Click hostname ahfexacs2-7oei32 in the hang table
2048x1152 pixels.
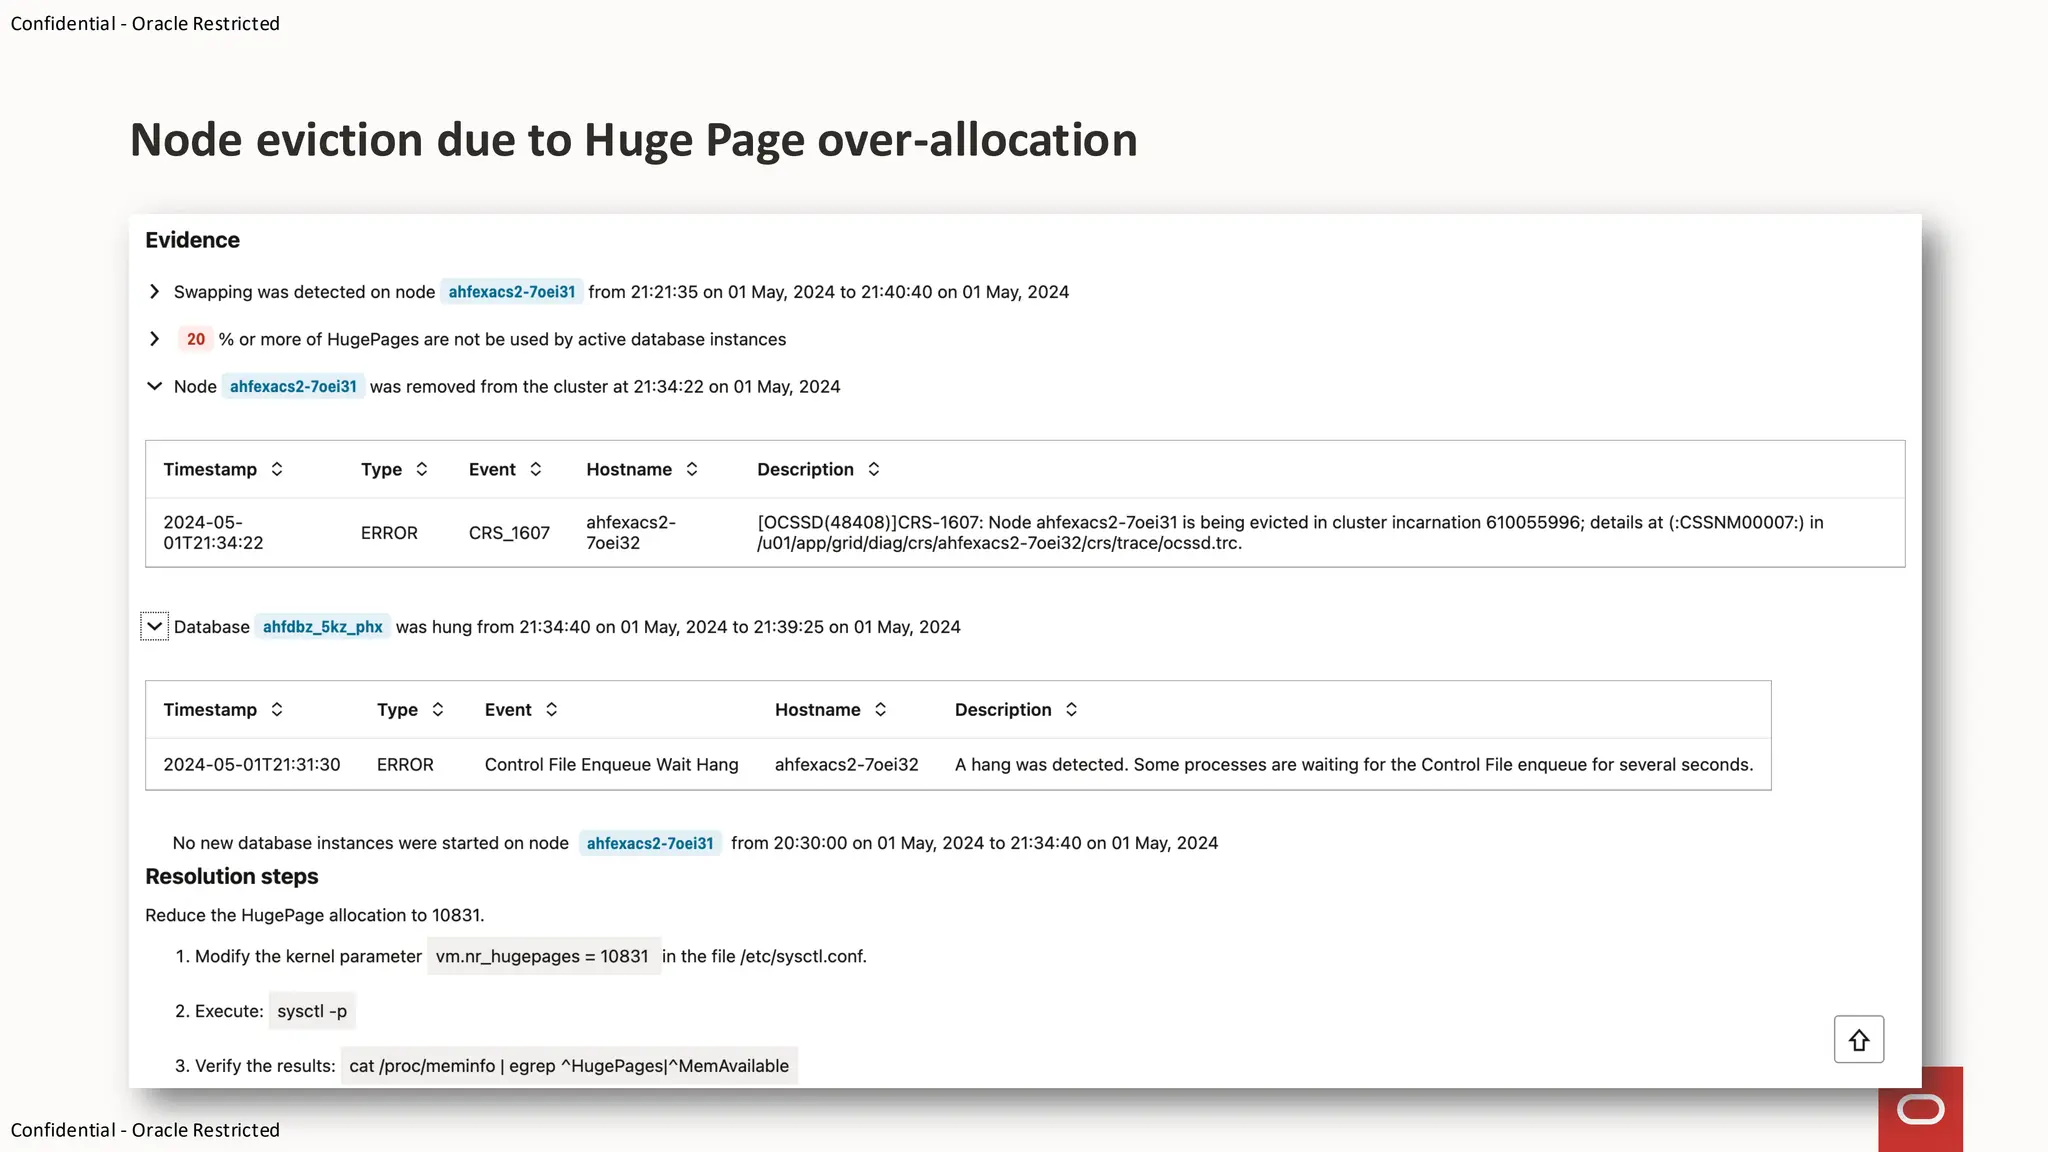click(x=847, y=765)
